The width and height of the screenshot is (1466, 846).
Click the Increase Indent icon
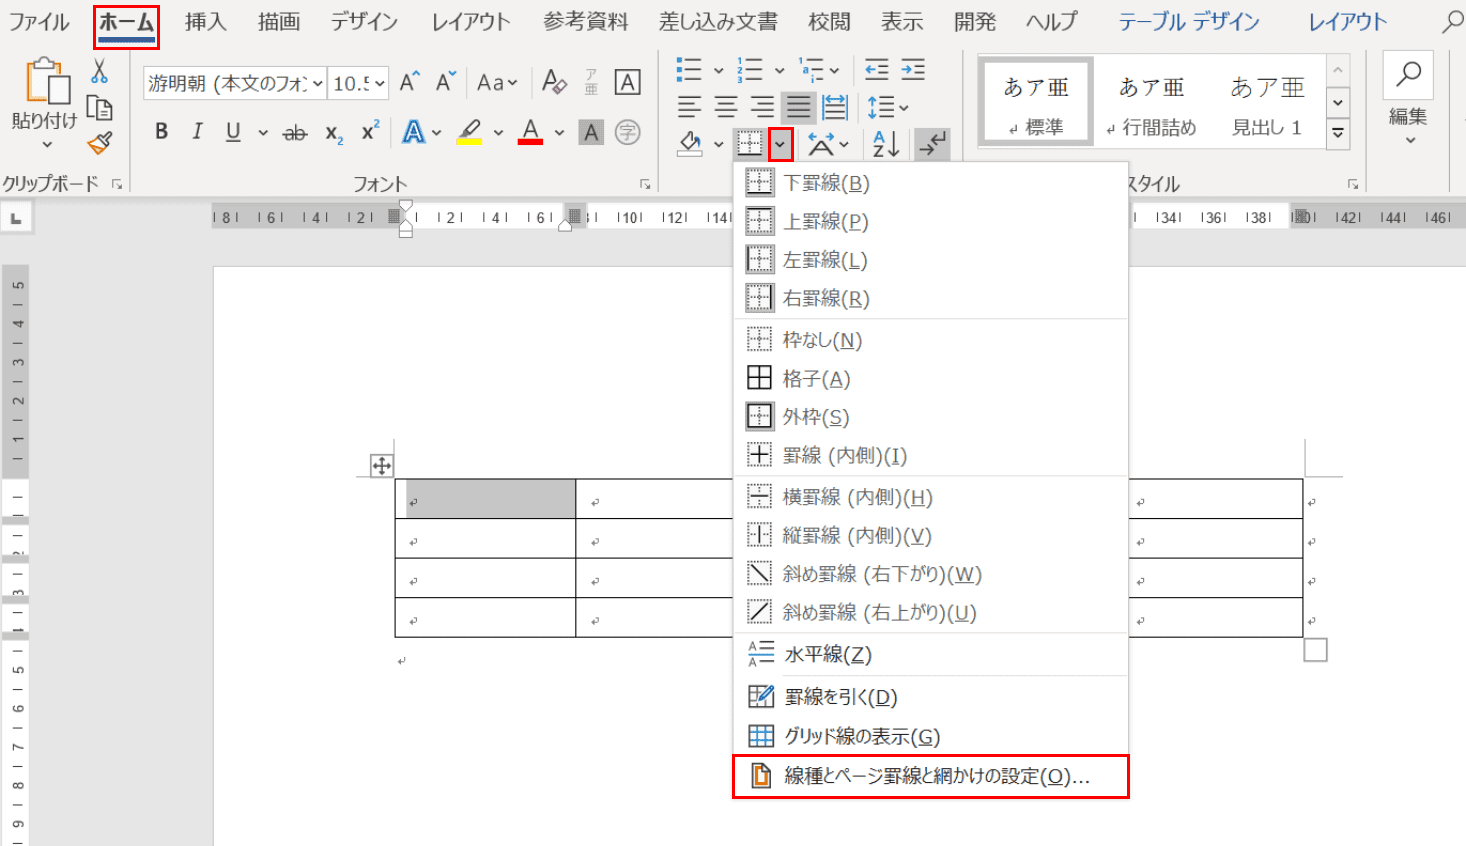913,70
